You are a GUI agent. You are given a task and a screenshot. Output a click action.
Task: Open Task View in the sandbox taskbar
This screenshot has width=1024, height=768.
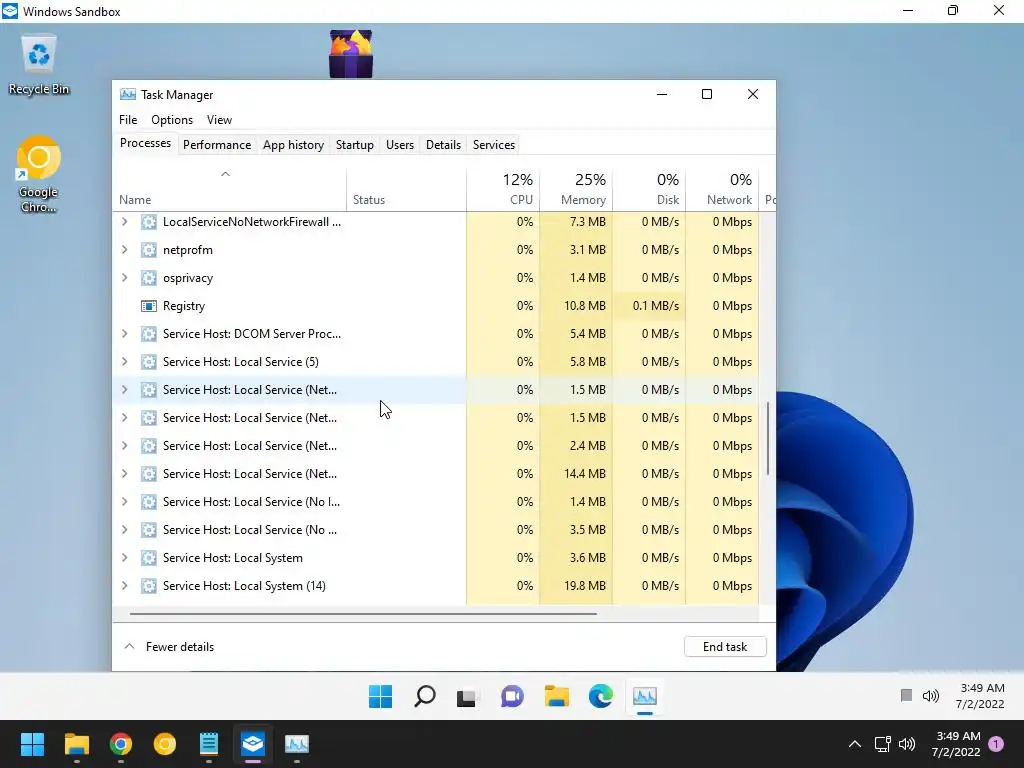coord(468,697)
